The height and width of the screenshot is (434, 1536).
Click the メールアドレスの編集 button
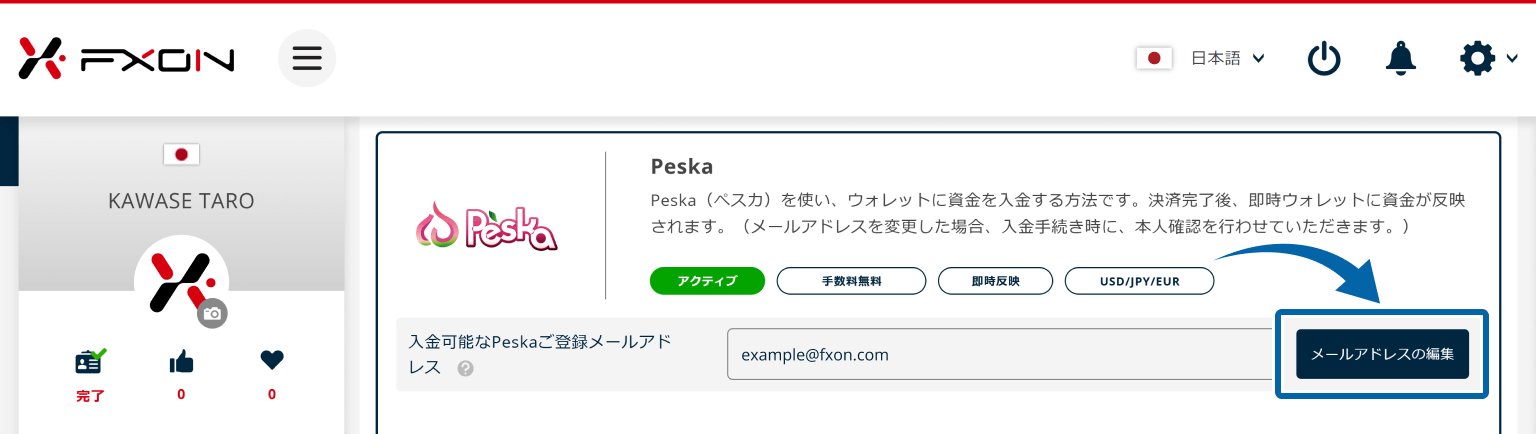pos(1382,354)
